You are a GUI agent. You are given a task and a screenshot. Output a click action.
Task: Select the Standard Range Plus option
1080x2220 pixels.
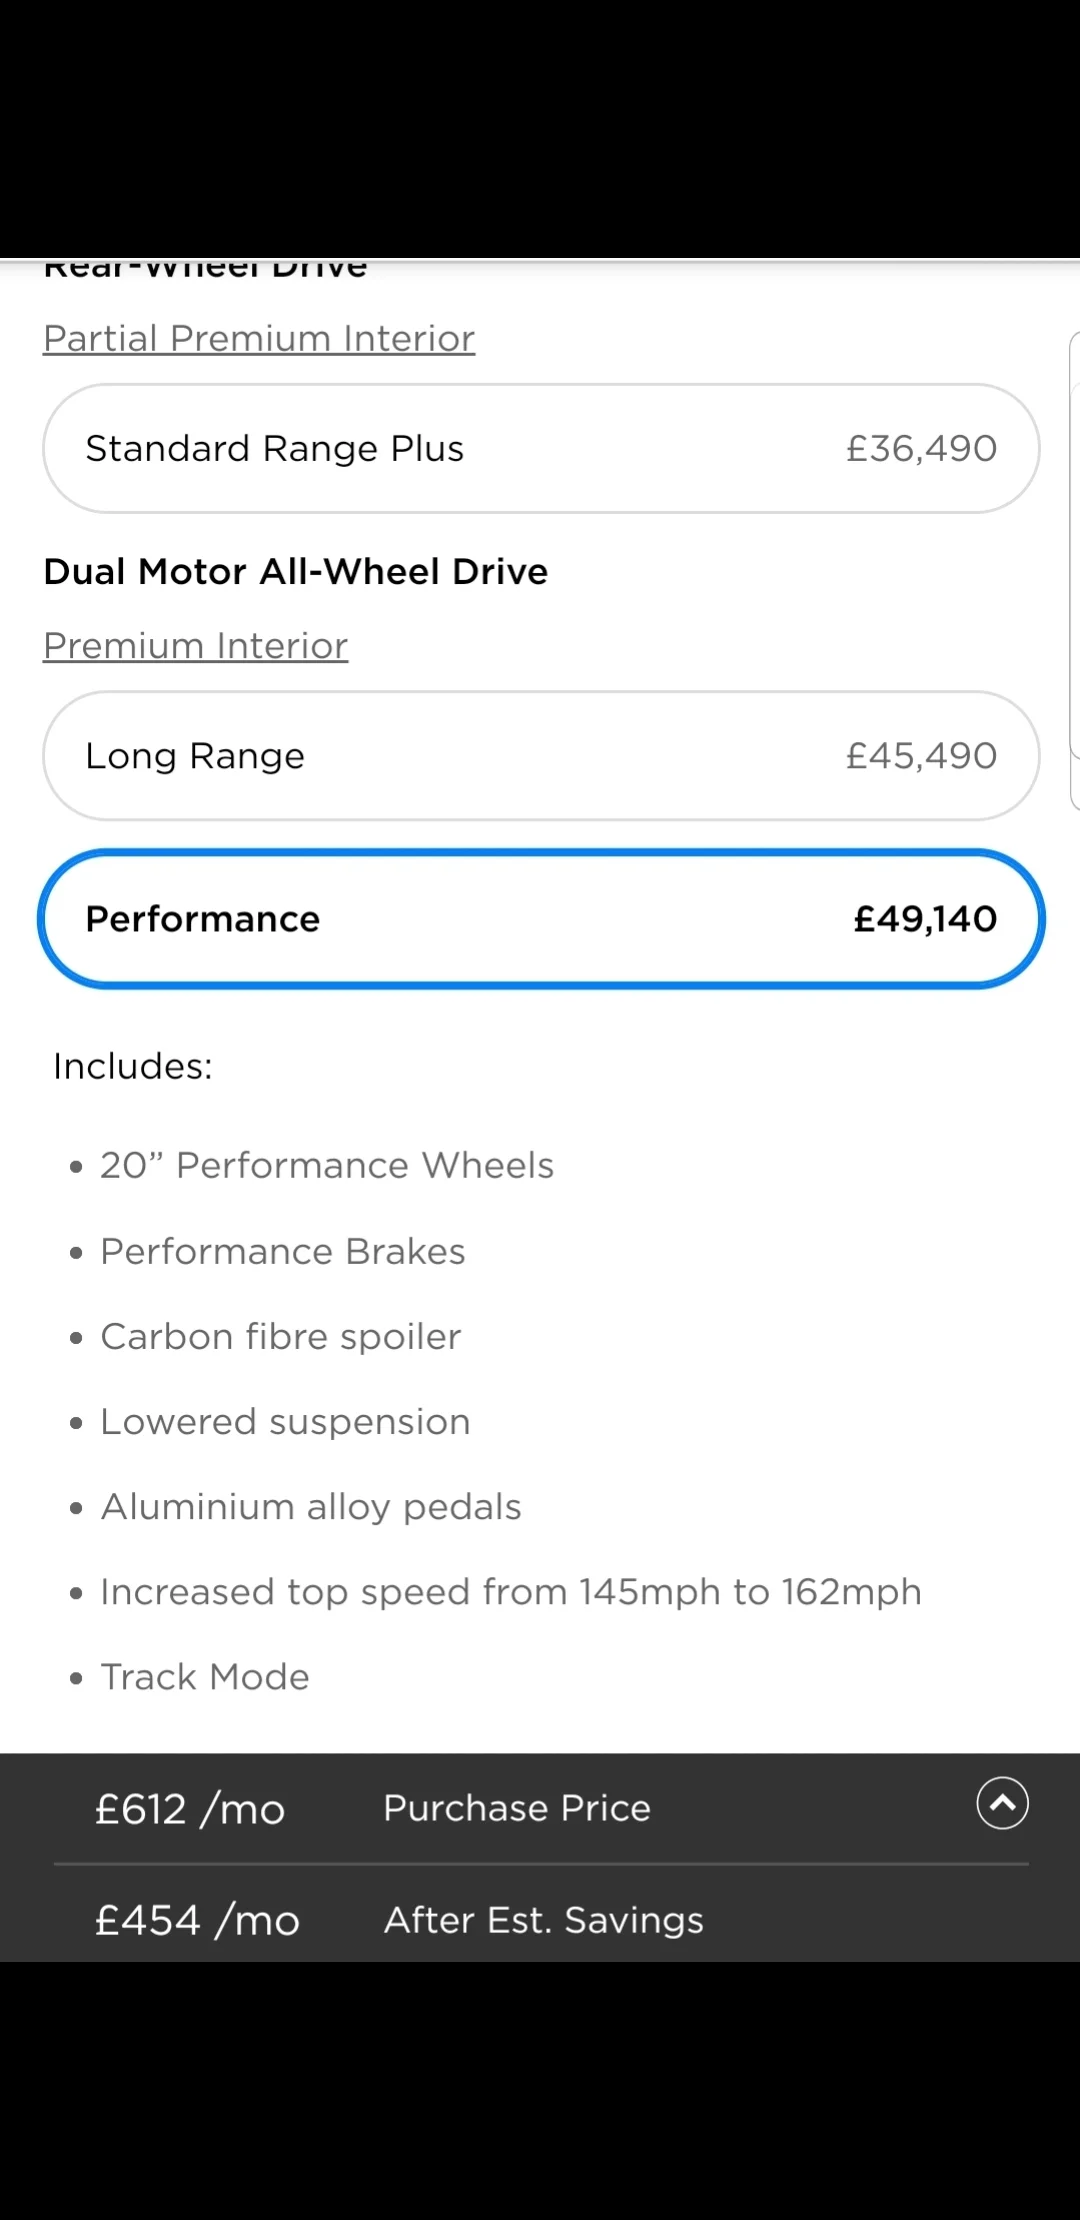pyautogui.click(x=541, y=448)
